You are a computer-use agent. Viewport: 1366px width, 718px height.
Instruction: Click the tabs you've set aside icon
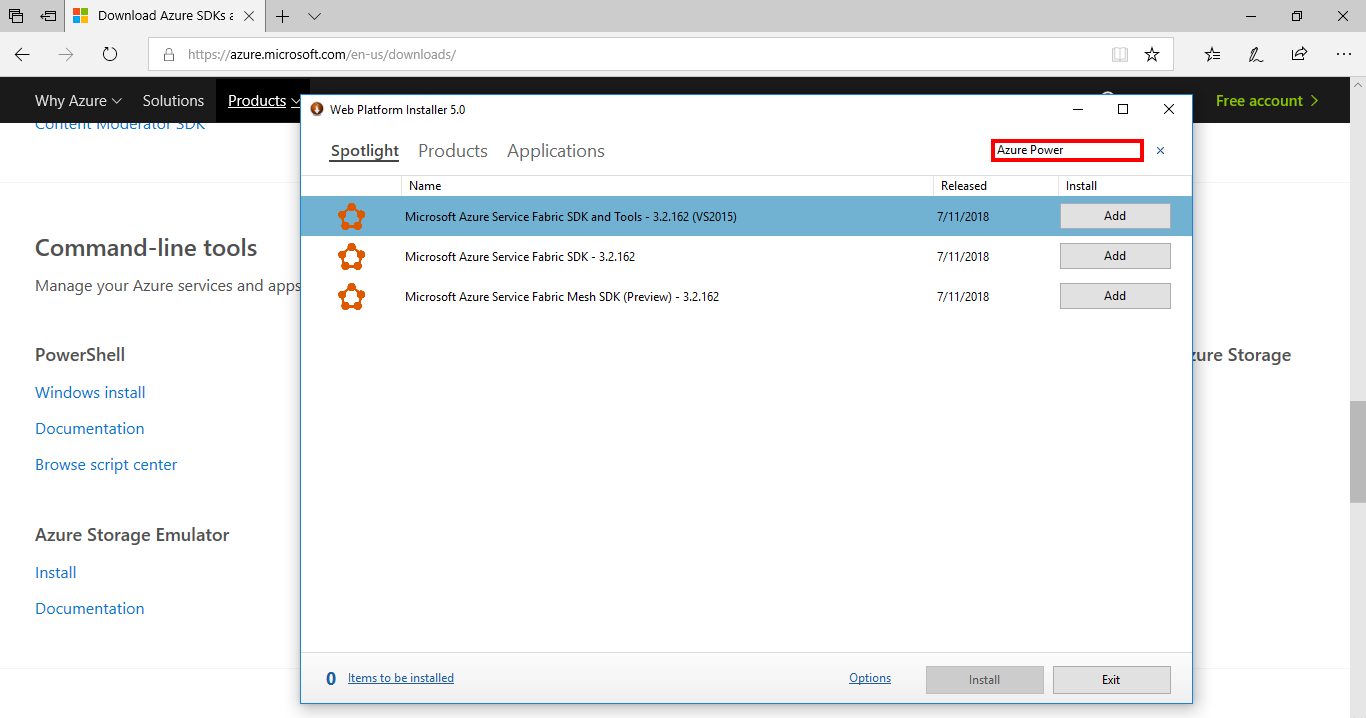pyautogui.click(x=16, y=16)
